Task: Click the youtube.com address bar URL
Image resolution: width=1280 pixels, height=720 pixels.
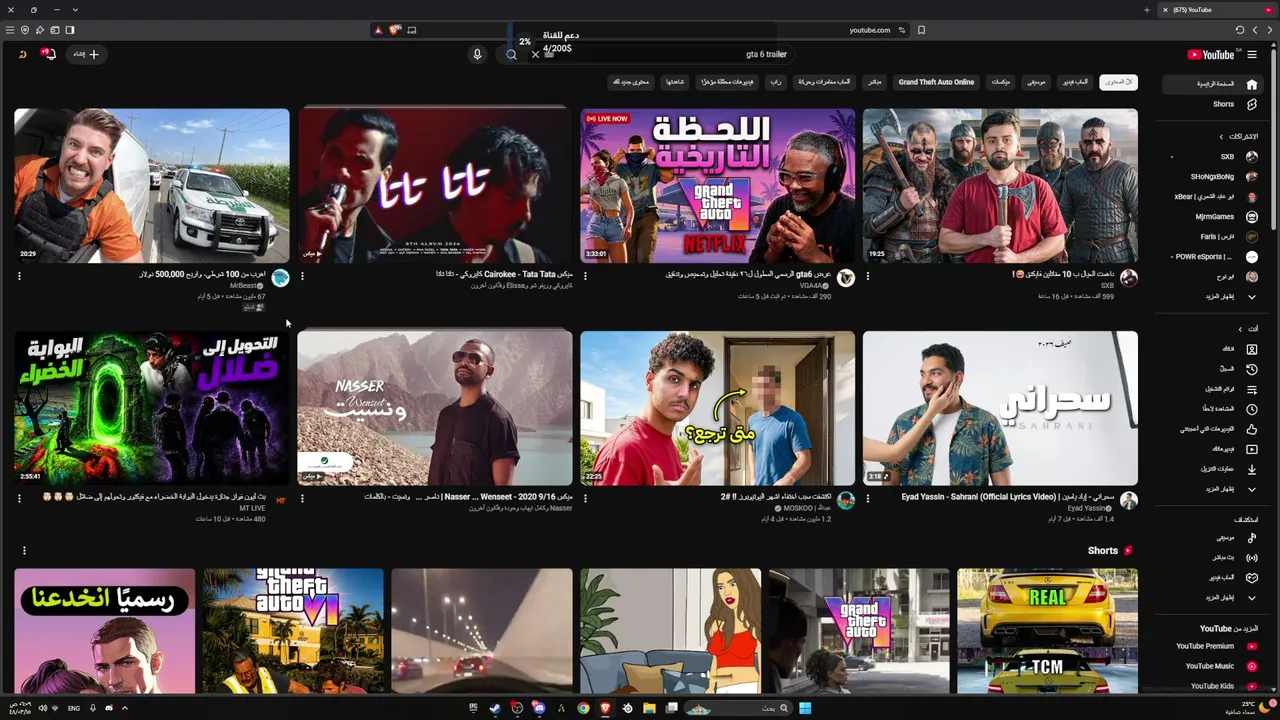Action: (x=869, y=30)
